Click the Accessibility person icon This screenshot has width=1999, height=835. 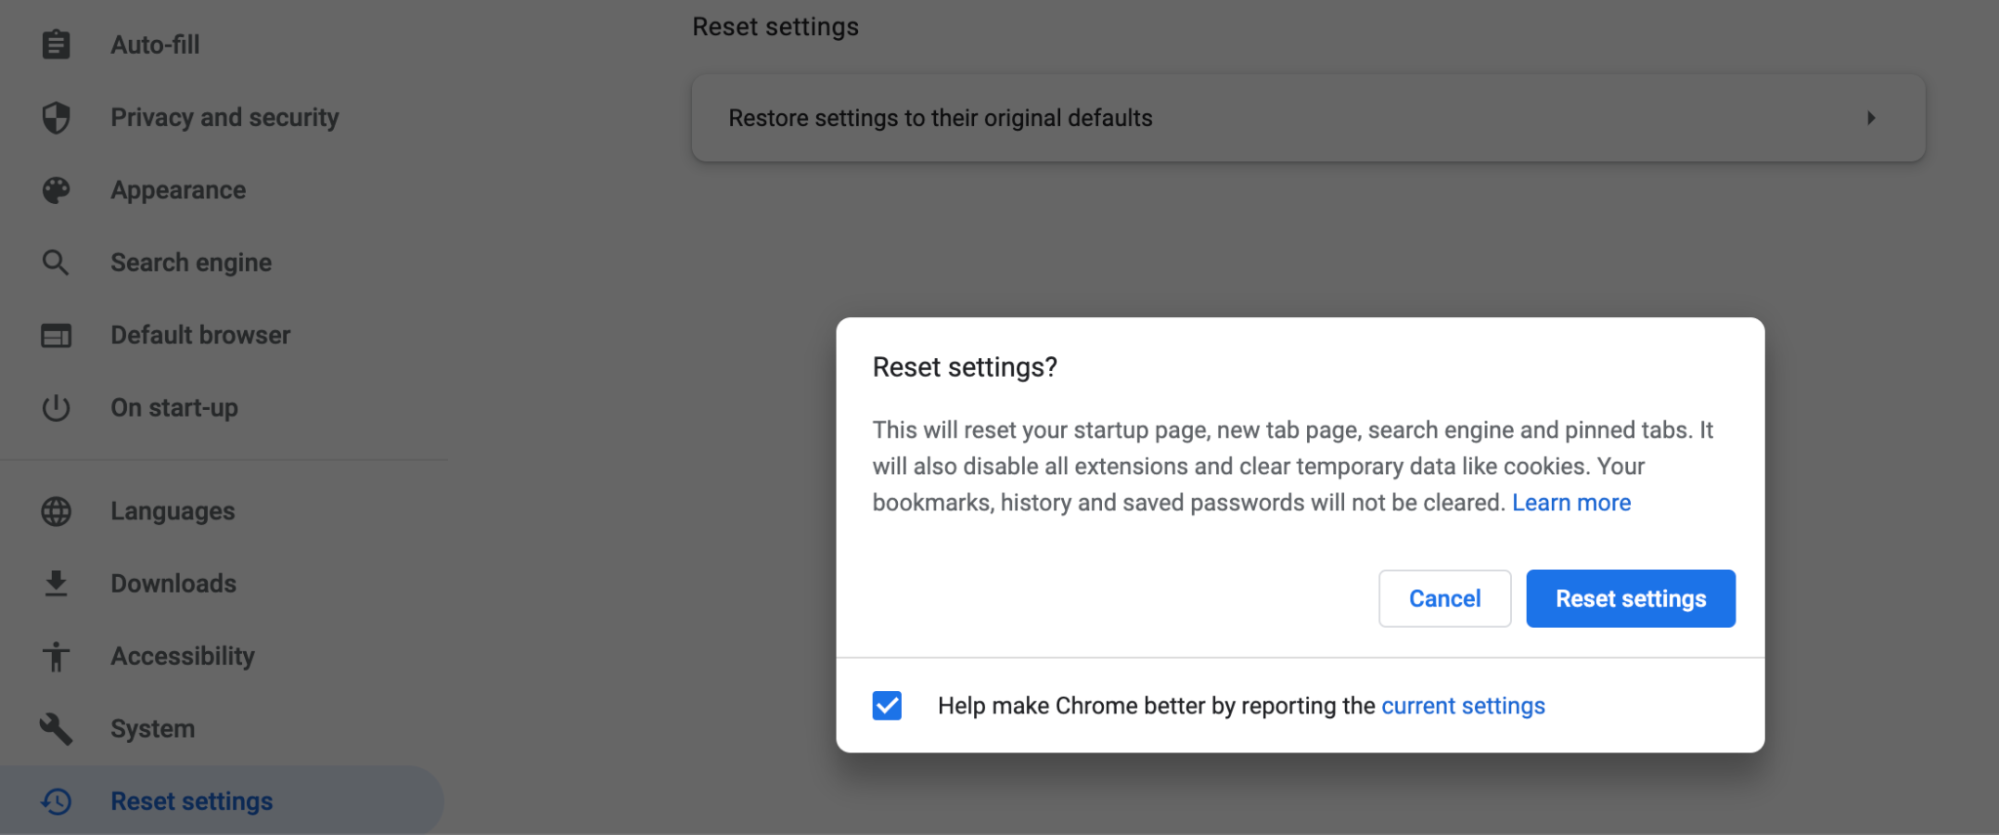[56, 656]
